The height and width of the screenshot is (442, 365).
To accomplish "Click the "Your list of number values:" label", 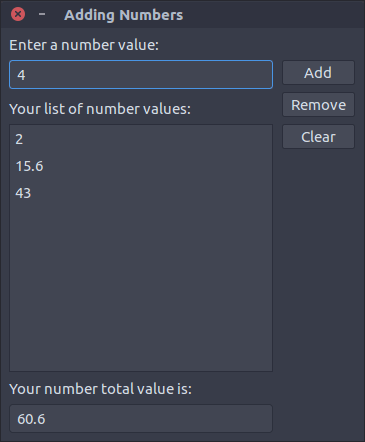I will pos(100,109).
